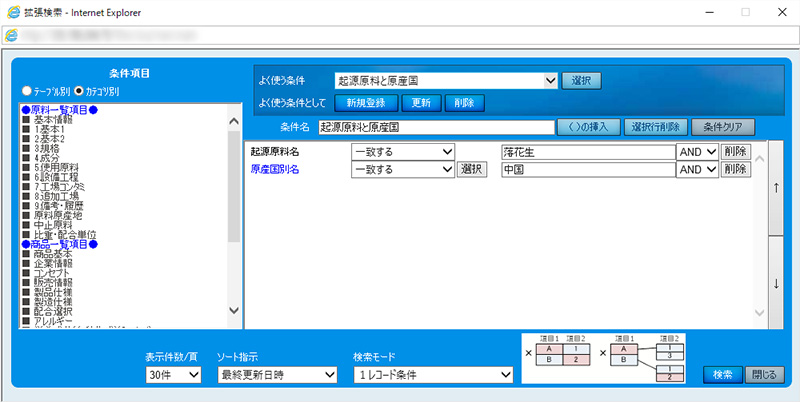Open AND operator dropdown for 起源原料名 row
The width and height of the screenshot is (800, 402).
698,152
